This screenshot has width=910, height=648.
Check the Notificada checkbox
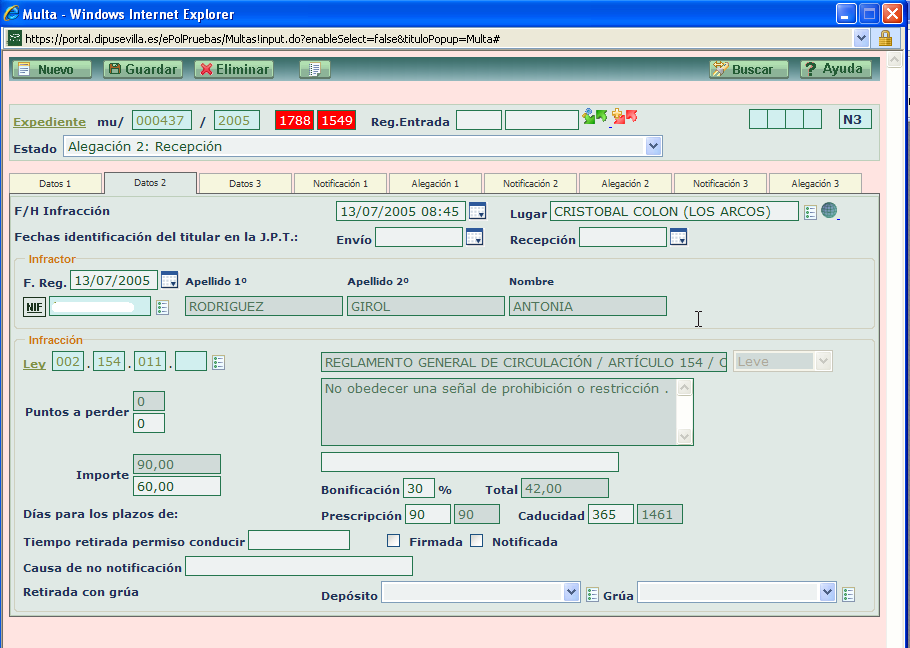(x=476, y=539)
